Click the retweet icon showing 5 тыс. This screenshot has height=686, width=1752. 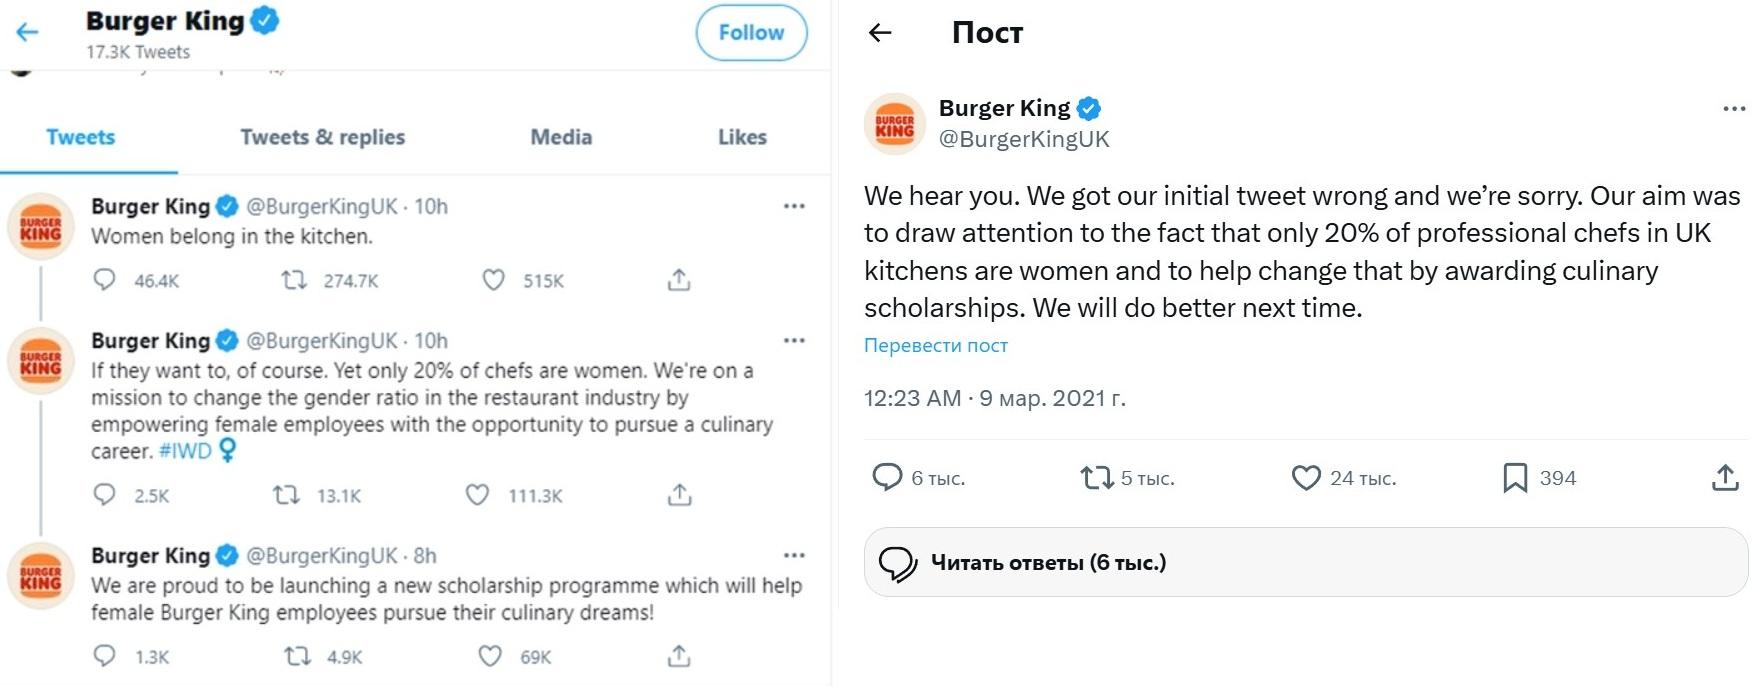(x=1097, y=478)
